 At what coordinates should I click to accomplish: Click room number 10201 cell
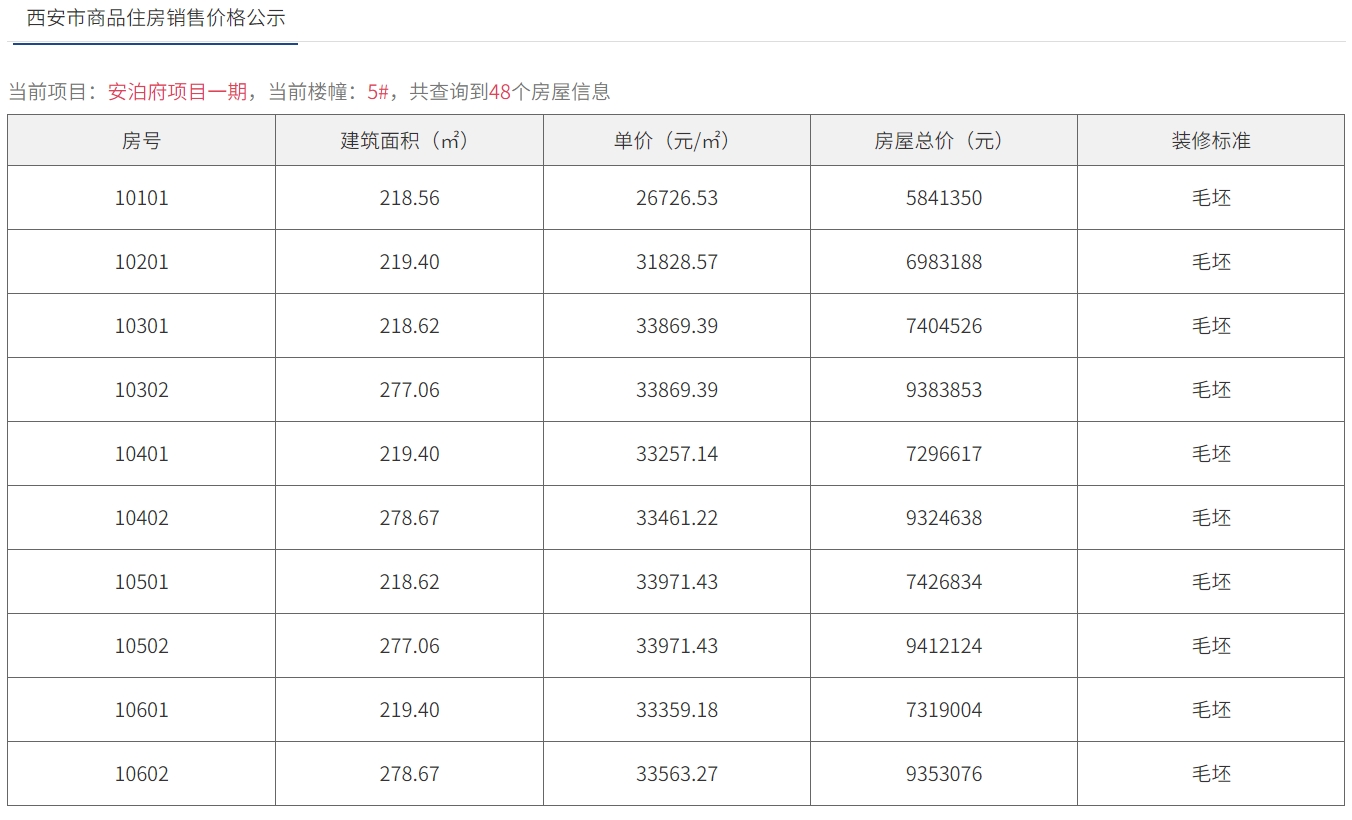click(142, 262)
